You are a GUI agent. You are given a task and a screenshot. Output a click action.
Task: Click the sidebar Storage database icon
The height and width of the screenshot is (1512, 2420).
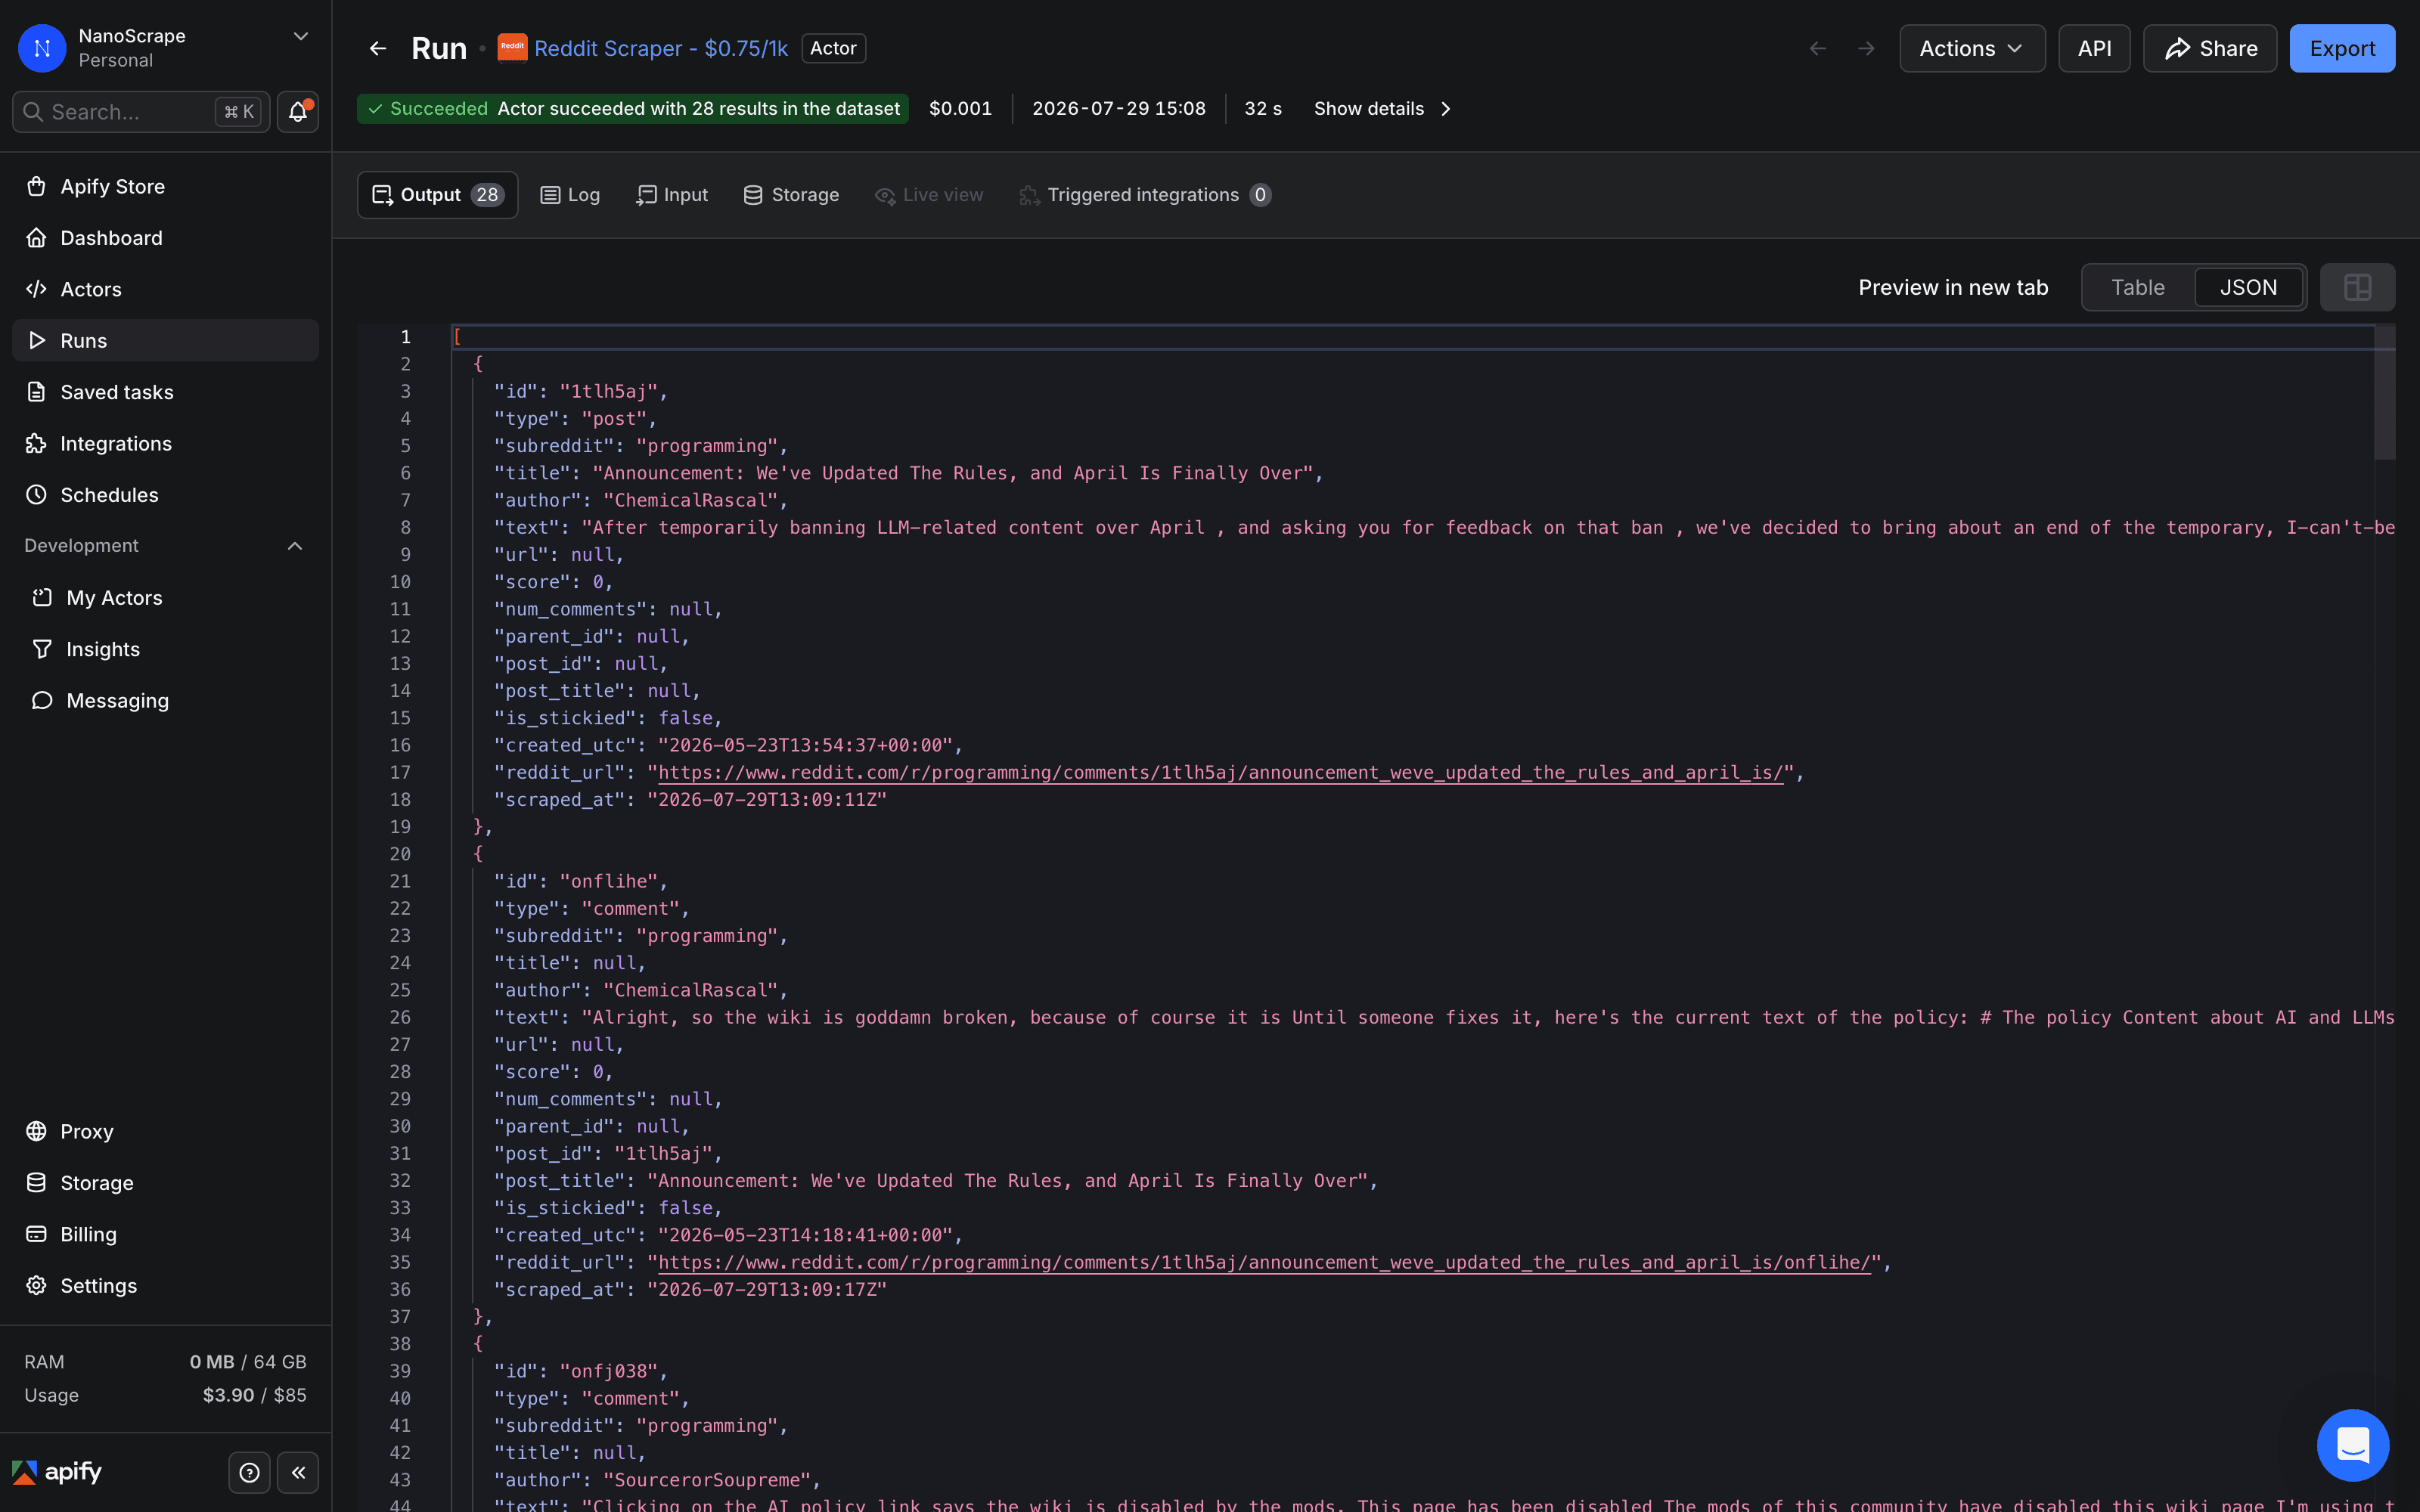(36, 1183)
